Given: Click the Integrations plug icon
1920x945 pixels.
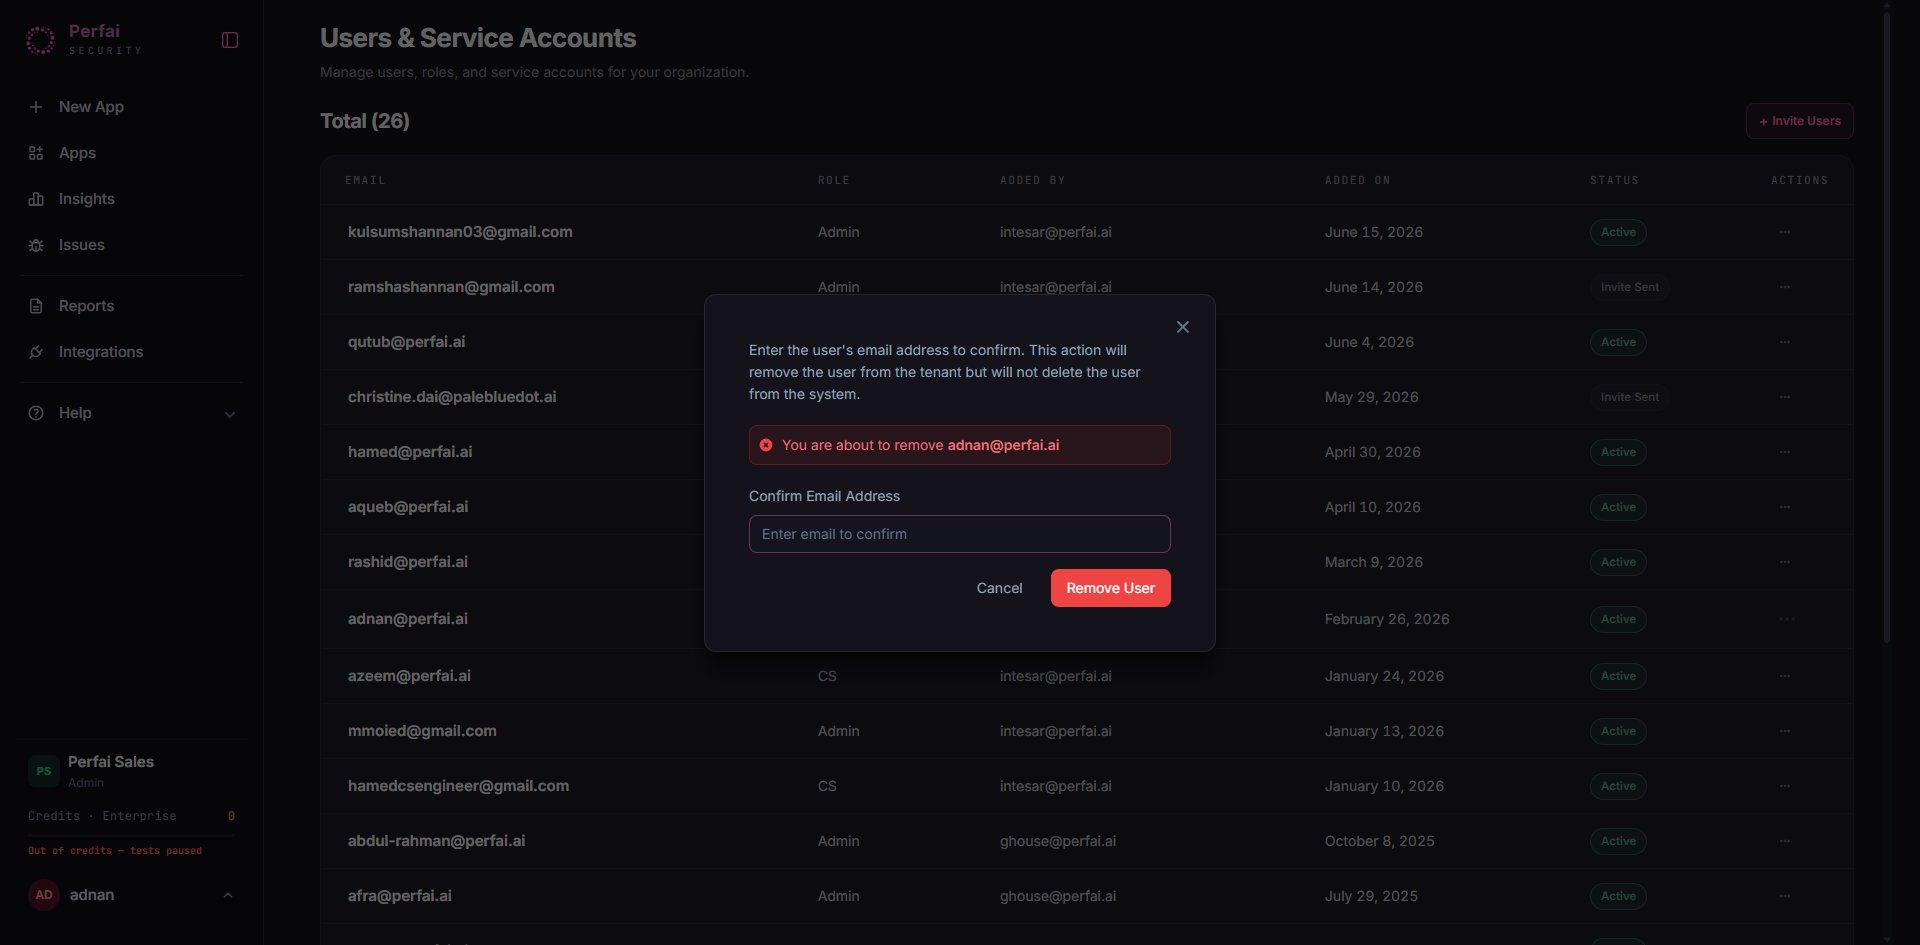Looking at the screenshot, I should (36, 352).
